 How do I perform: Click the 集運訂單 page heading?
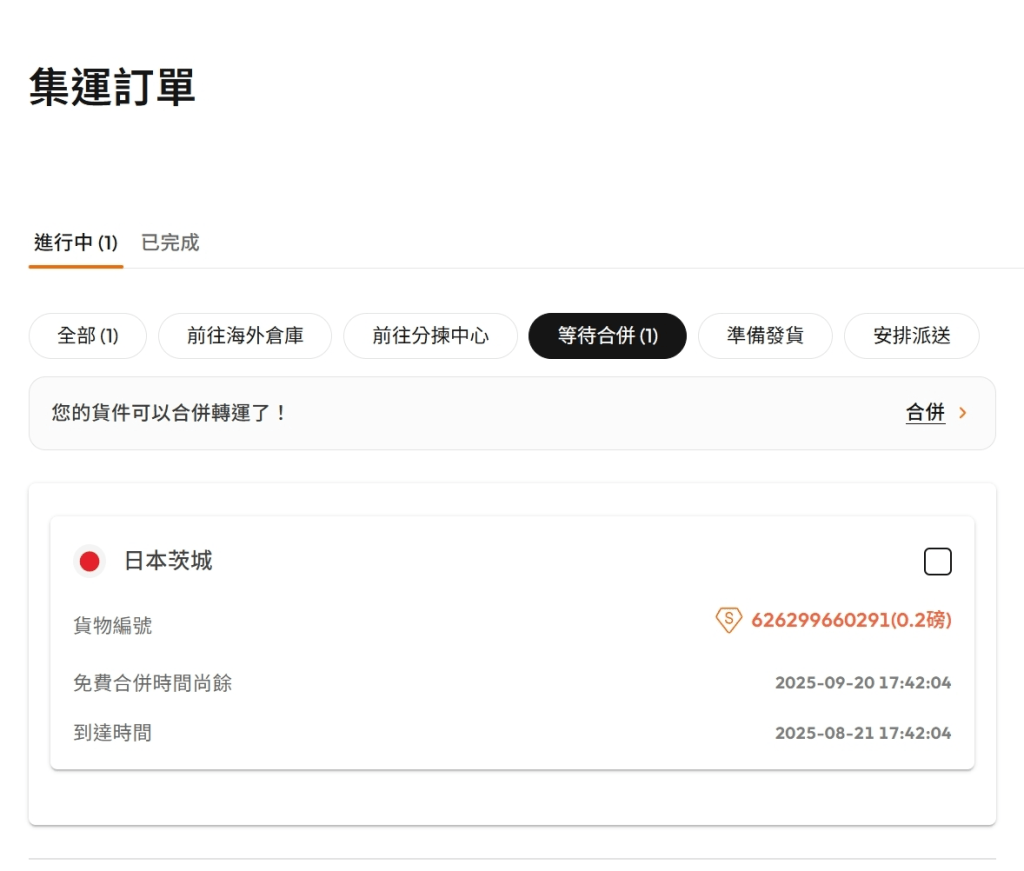(112, 87)
